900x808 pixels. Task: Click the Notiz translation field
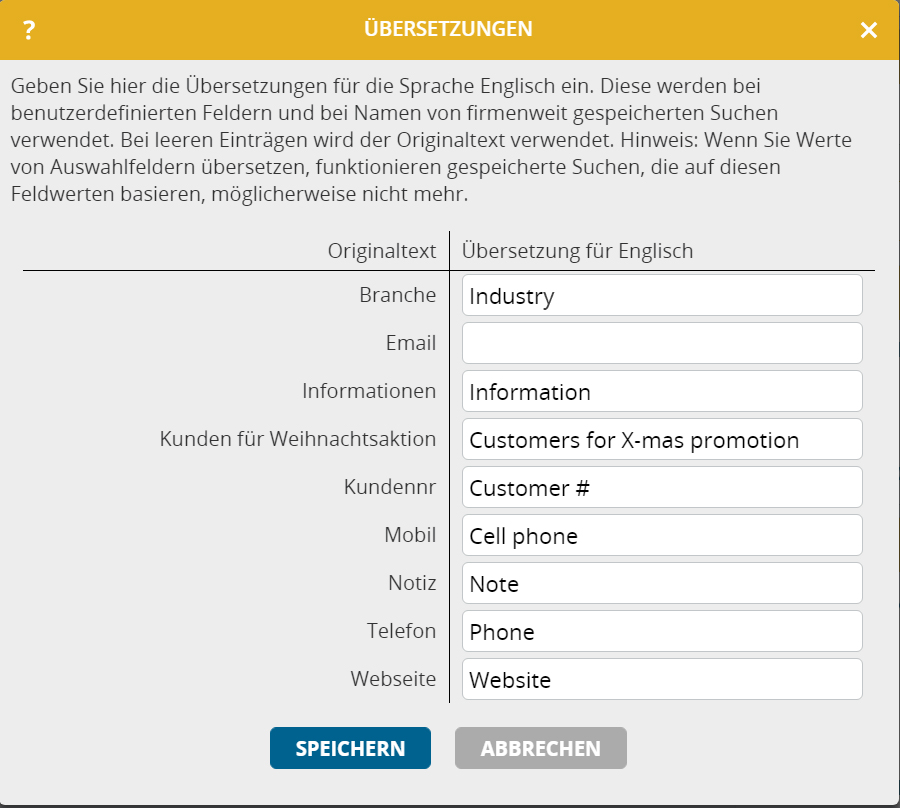point(662,583)
